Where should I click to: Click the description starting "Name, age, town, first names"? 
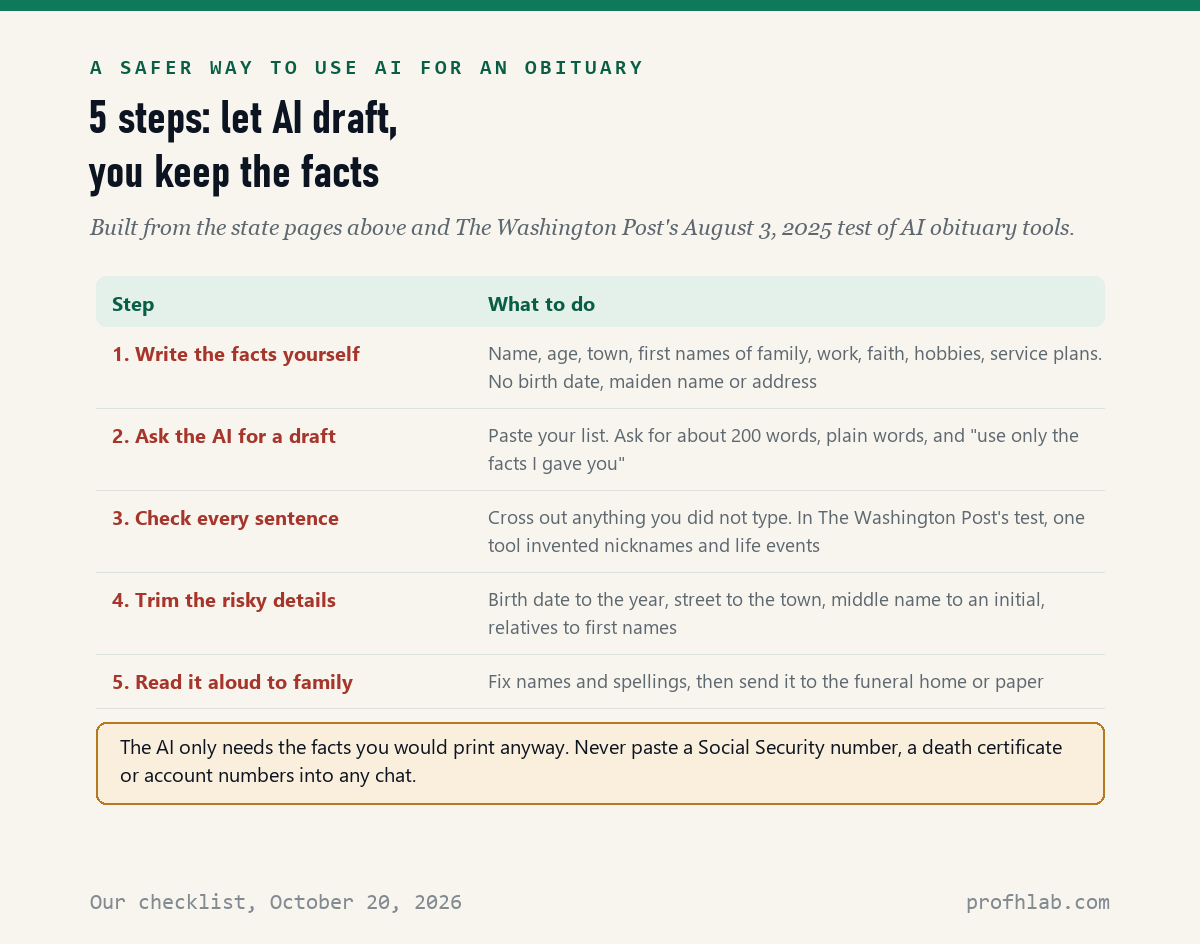(795, 368)
